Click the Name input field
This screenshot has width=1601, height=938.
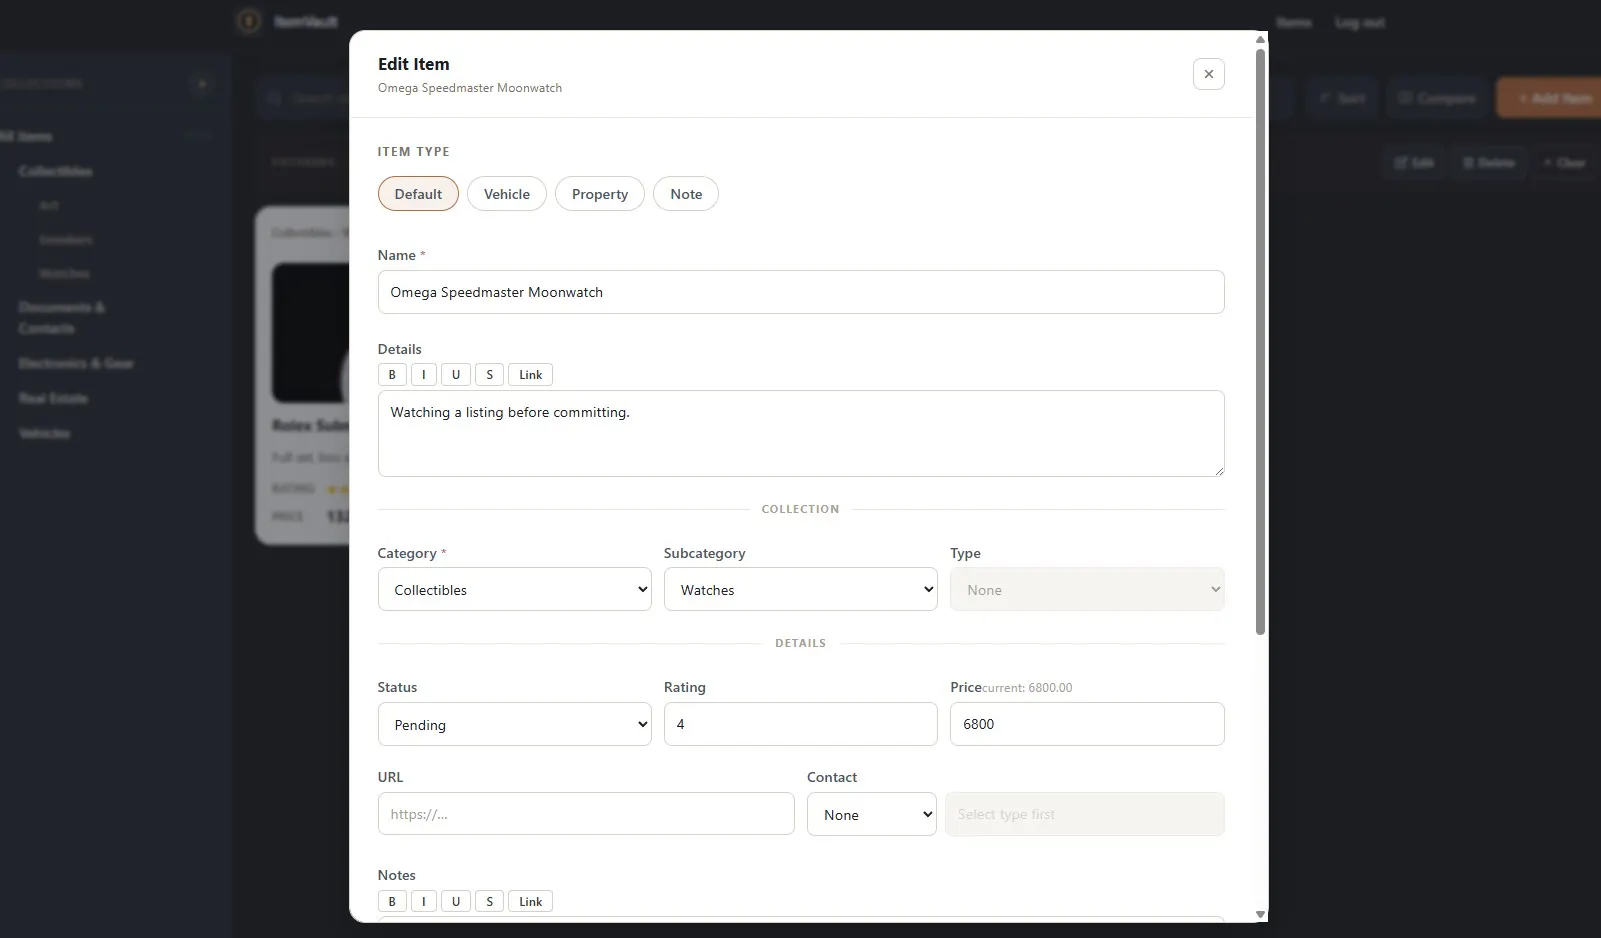tap(801, 292)
